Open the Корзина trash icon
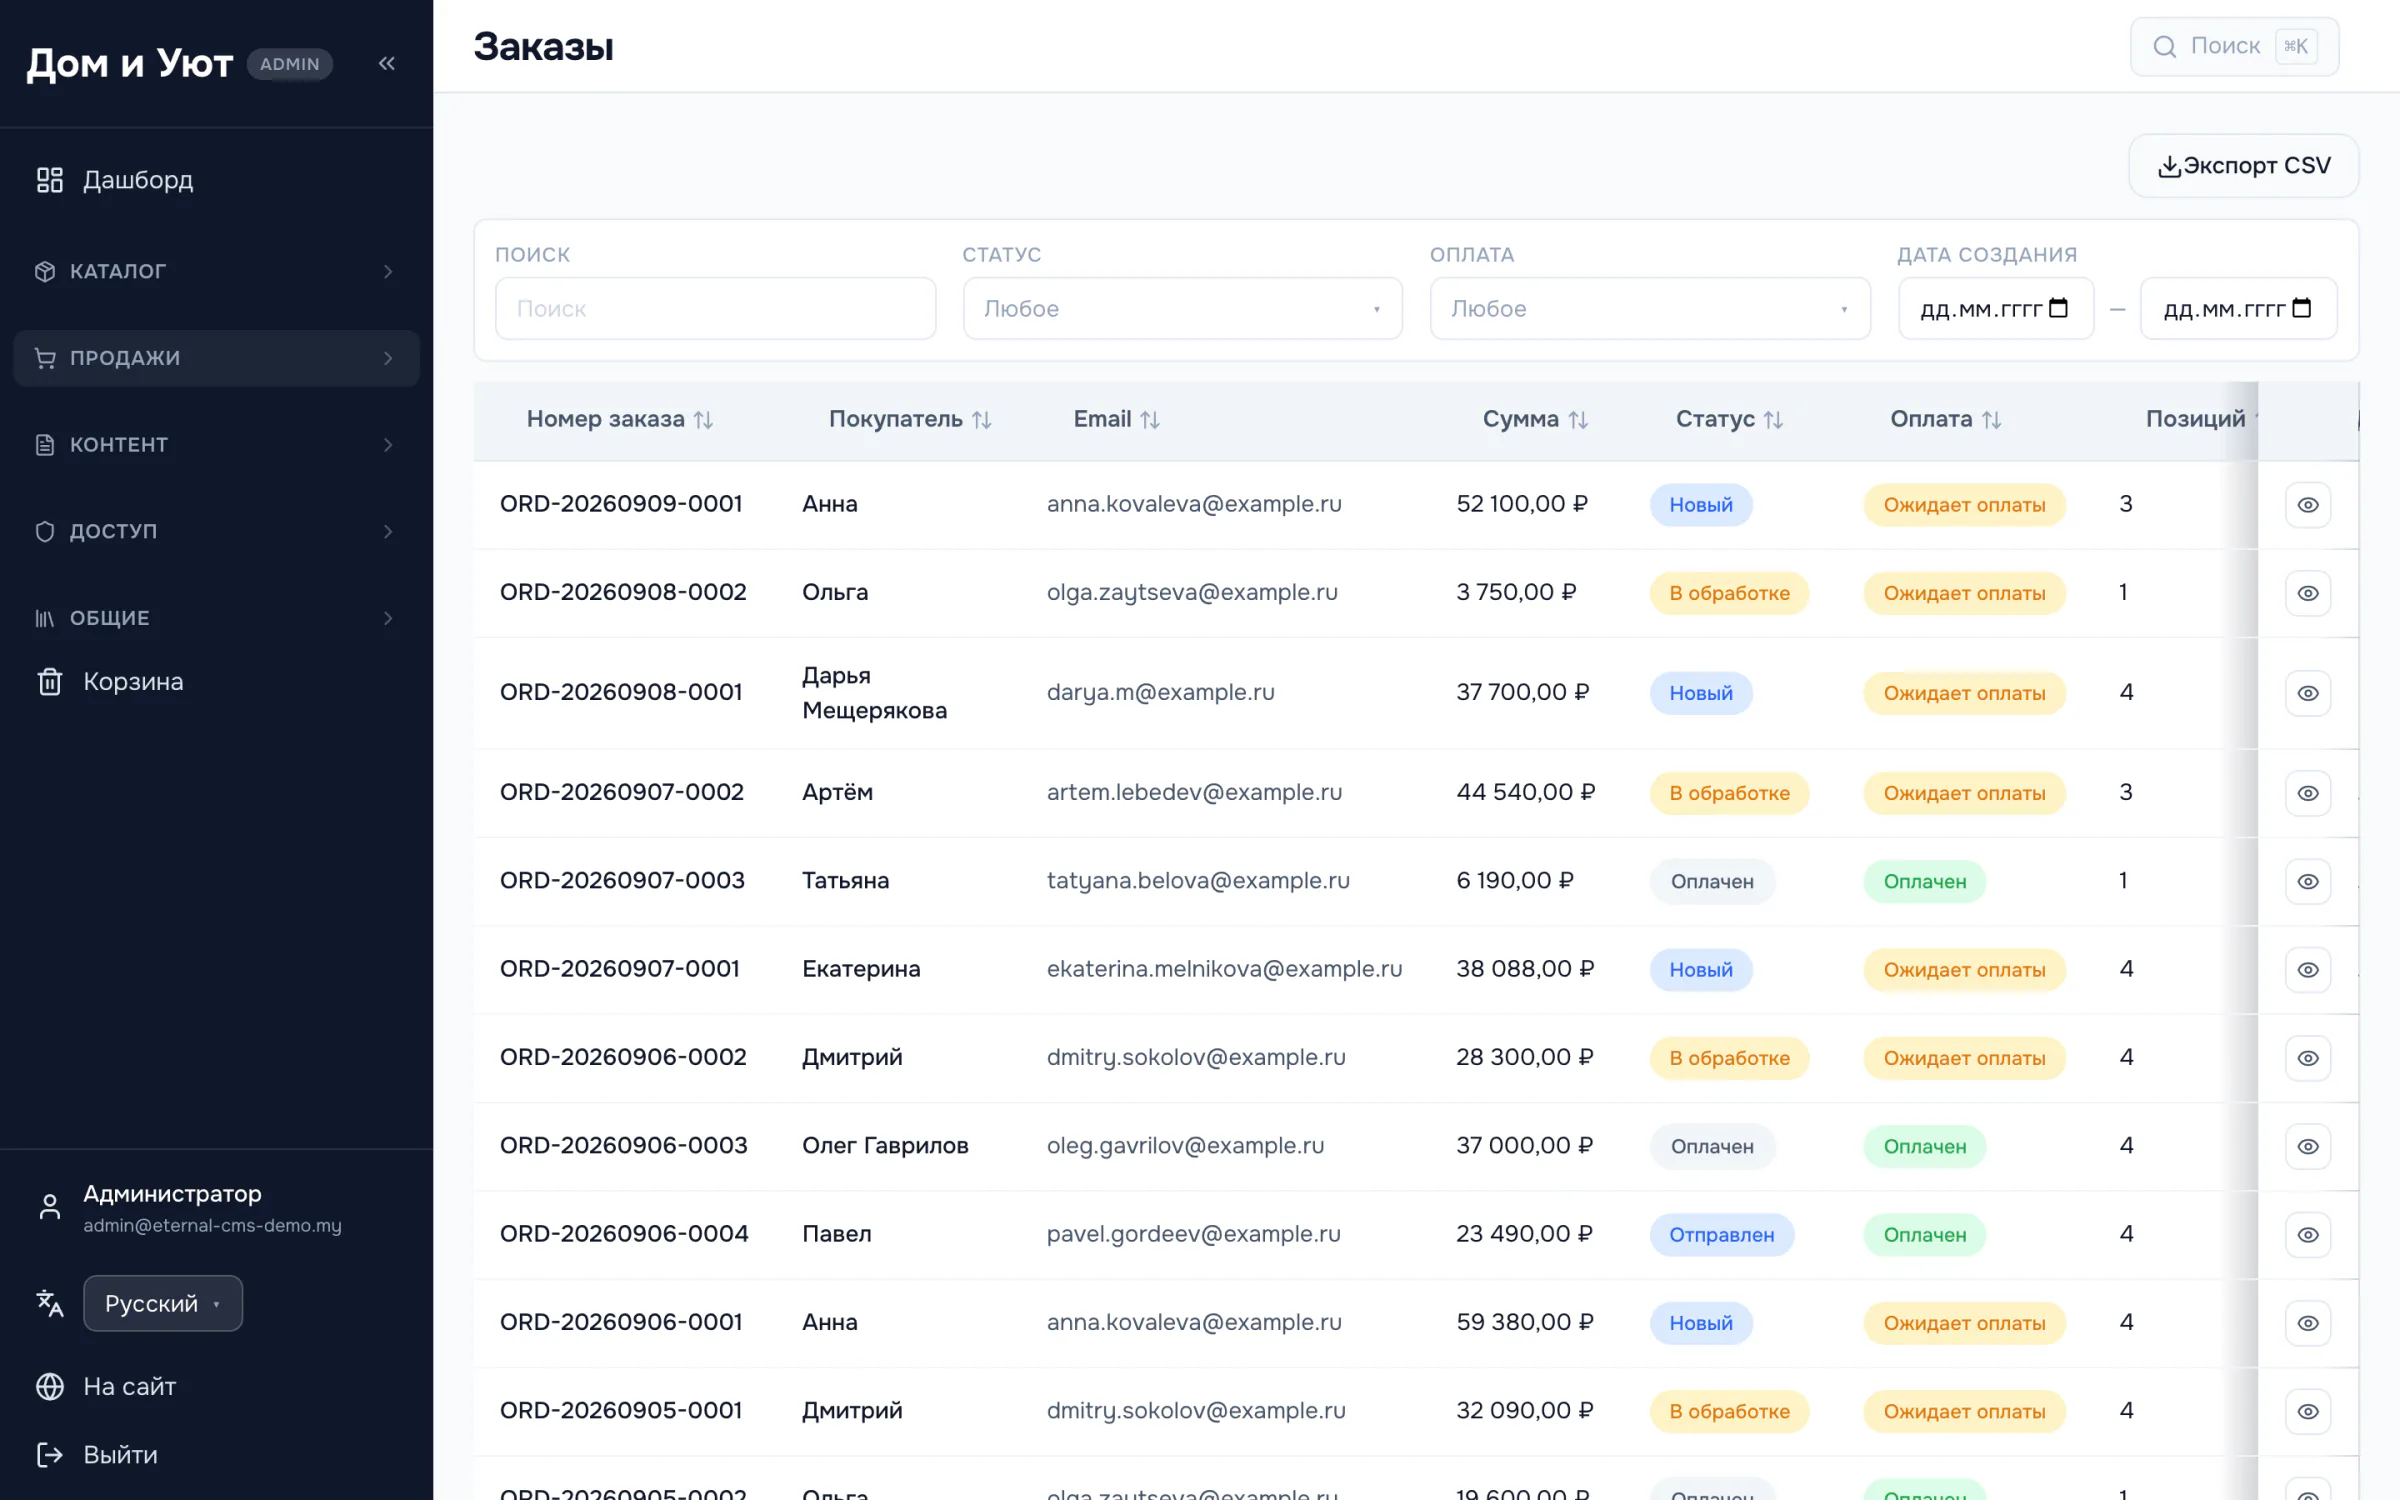 click(50, 682)
